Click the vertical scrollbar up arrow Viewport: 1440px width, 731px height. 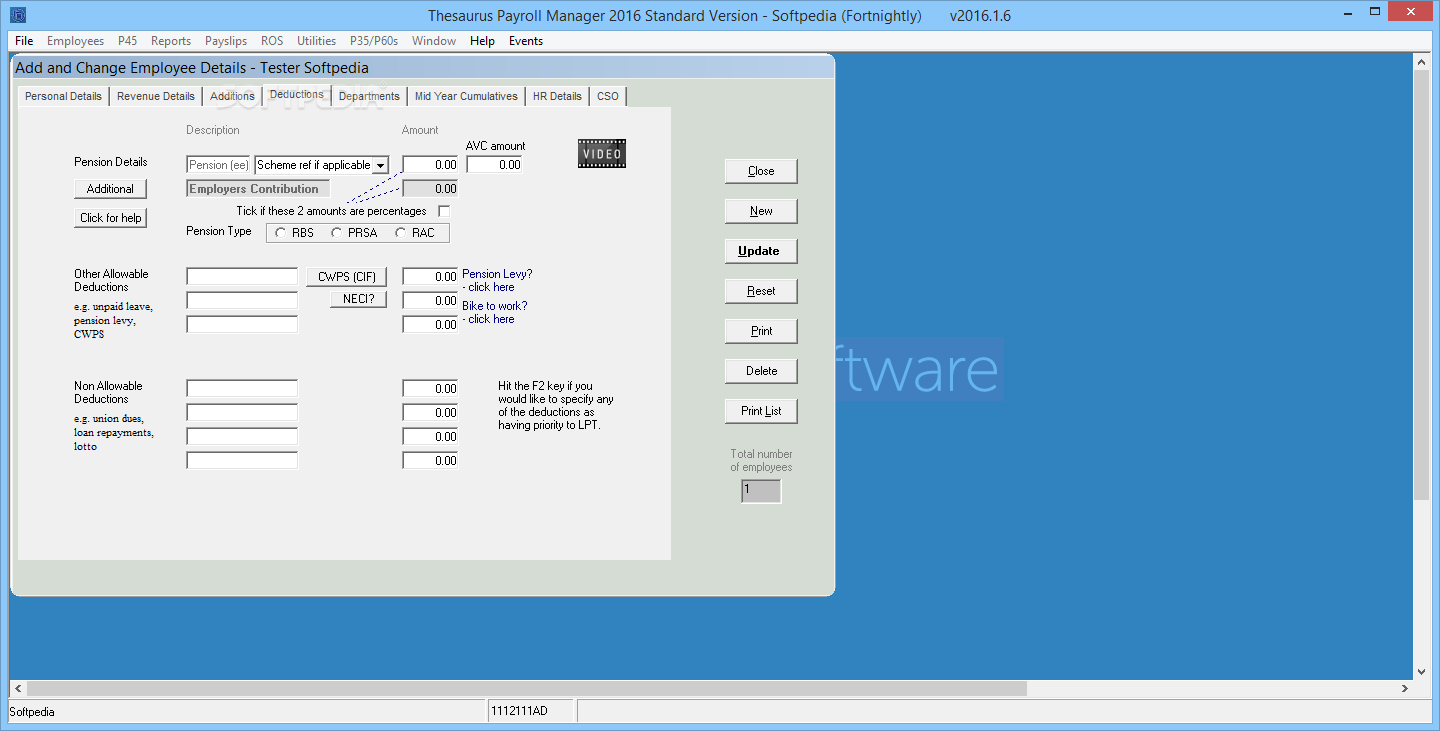pyautogui.click(x=1421, y=62)
